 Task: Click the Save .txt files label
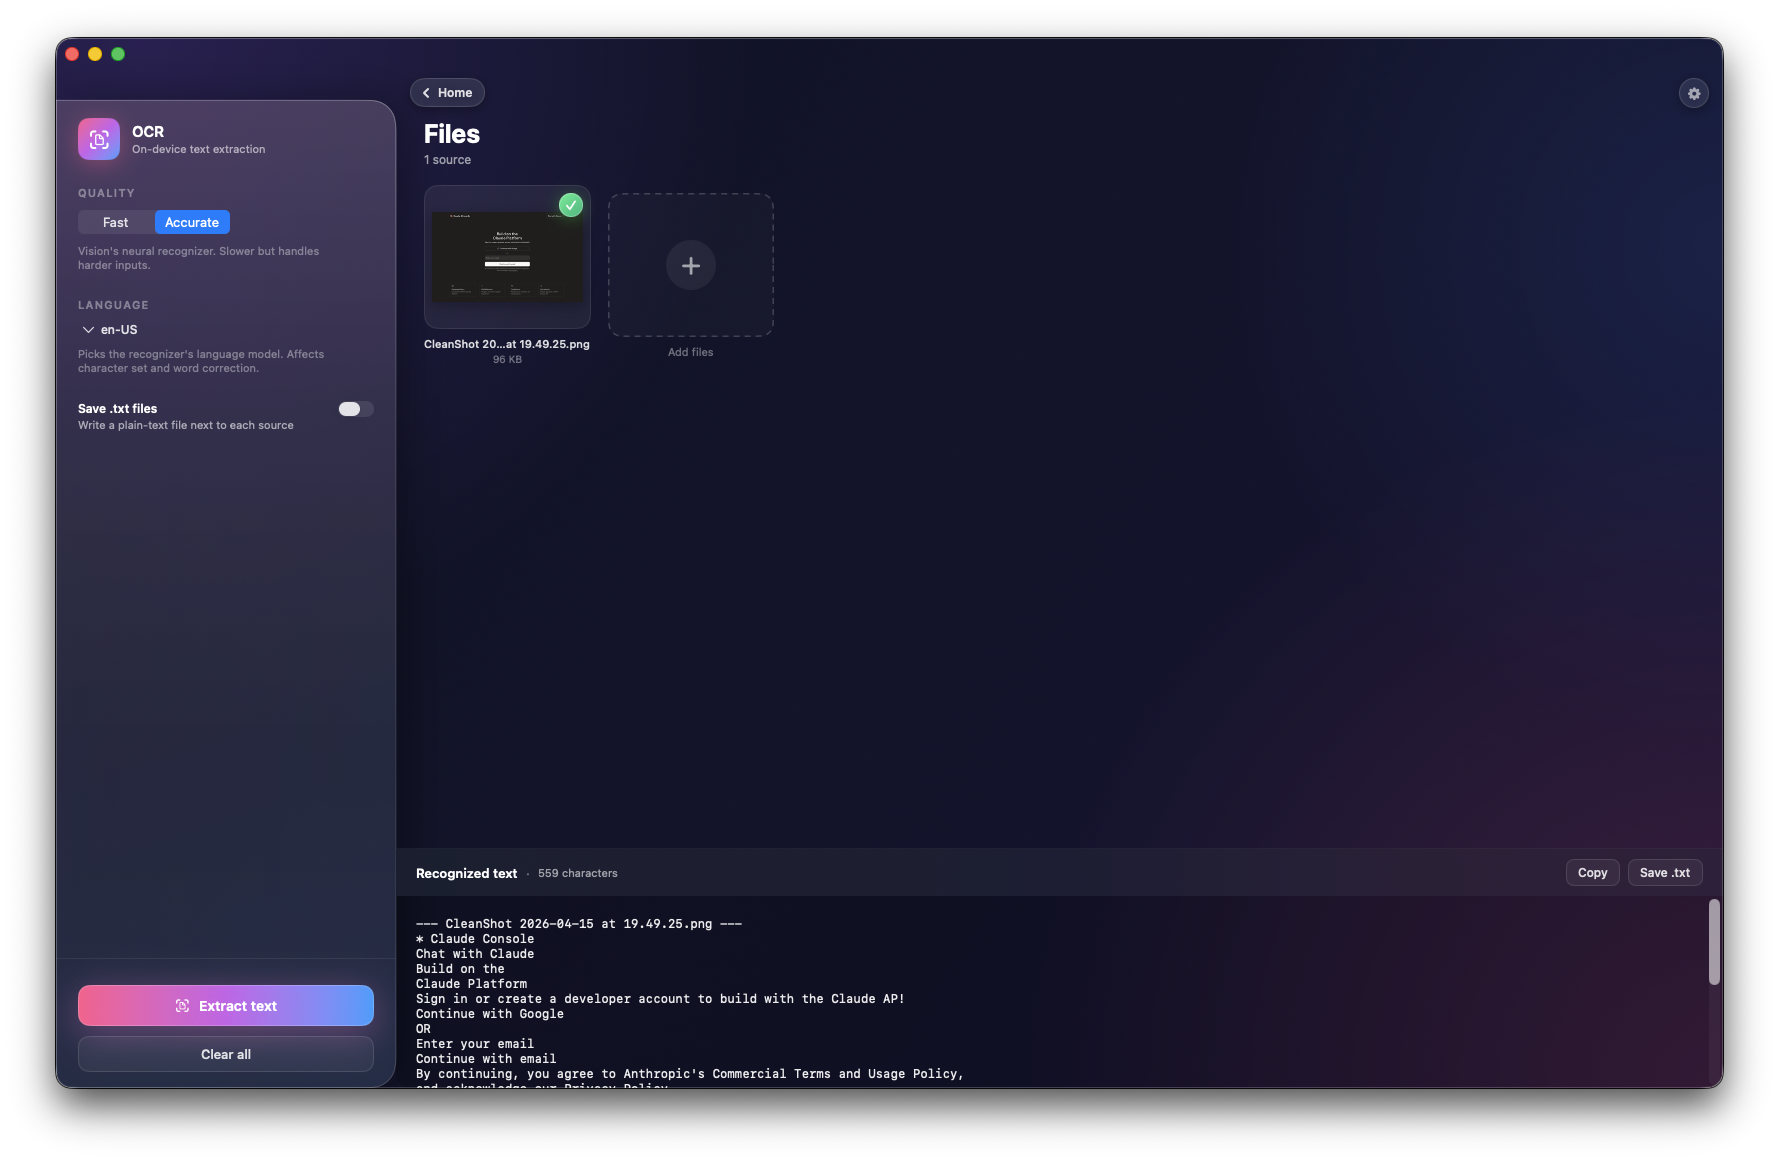point(117,409)
